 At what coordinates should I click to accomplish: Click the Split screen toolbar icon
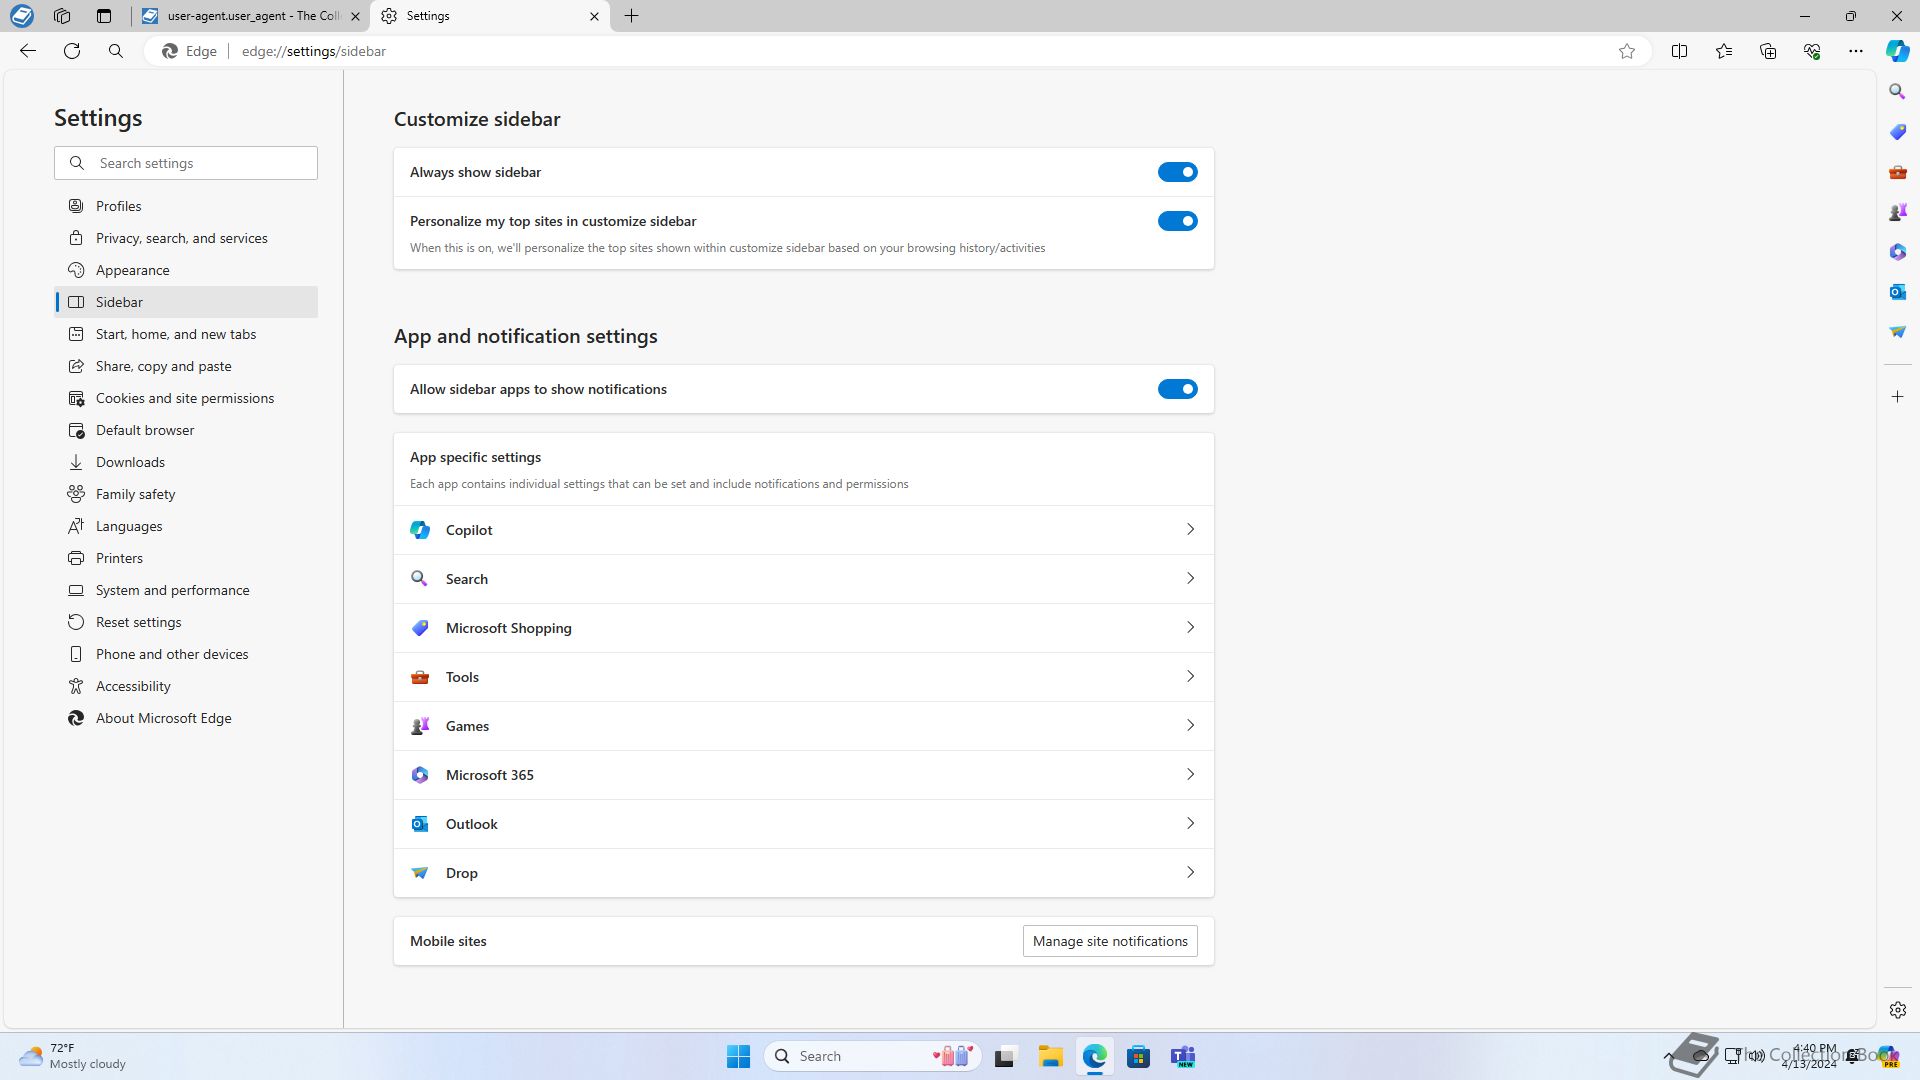click(1679, 51)
